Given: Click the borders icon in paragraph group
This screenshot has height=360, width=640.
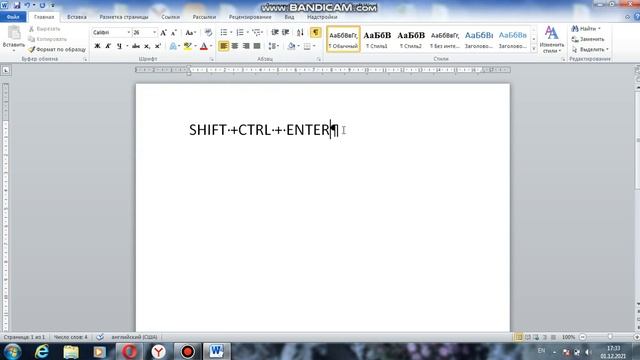Looking at the screenshot, I should tap(307, 46).
